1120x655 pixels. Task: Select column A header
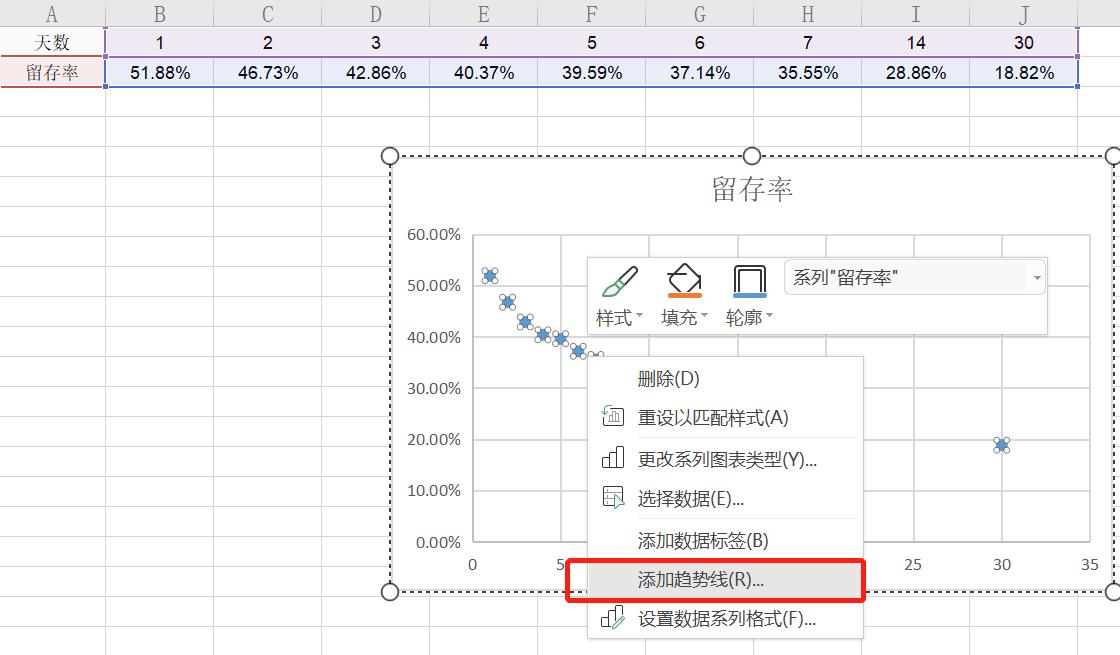pos(52,14)
